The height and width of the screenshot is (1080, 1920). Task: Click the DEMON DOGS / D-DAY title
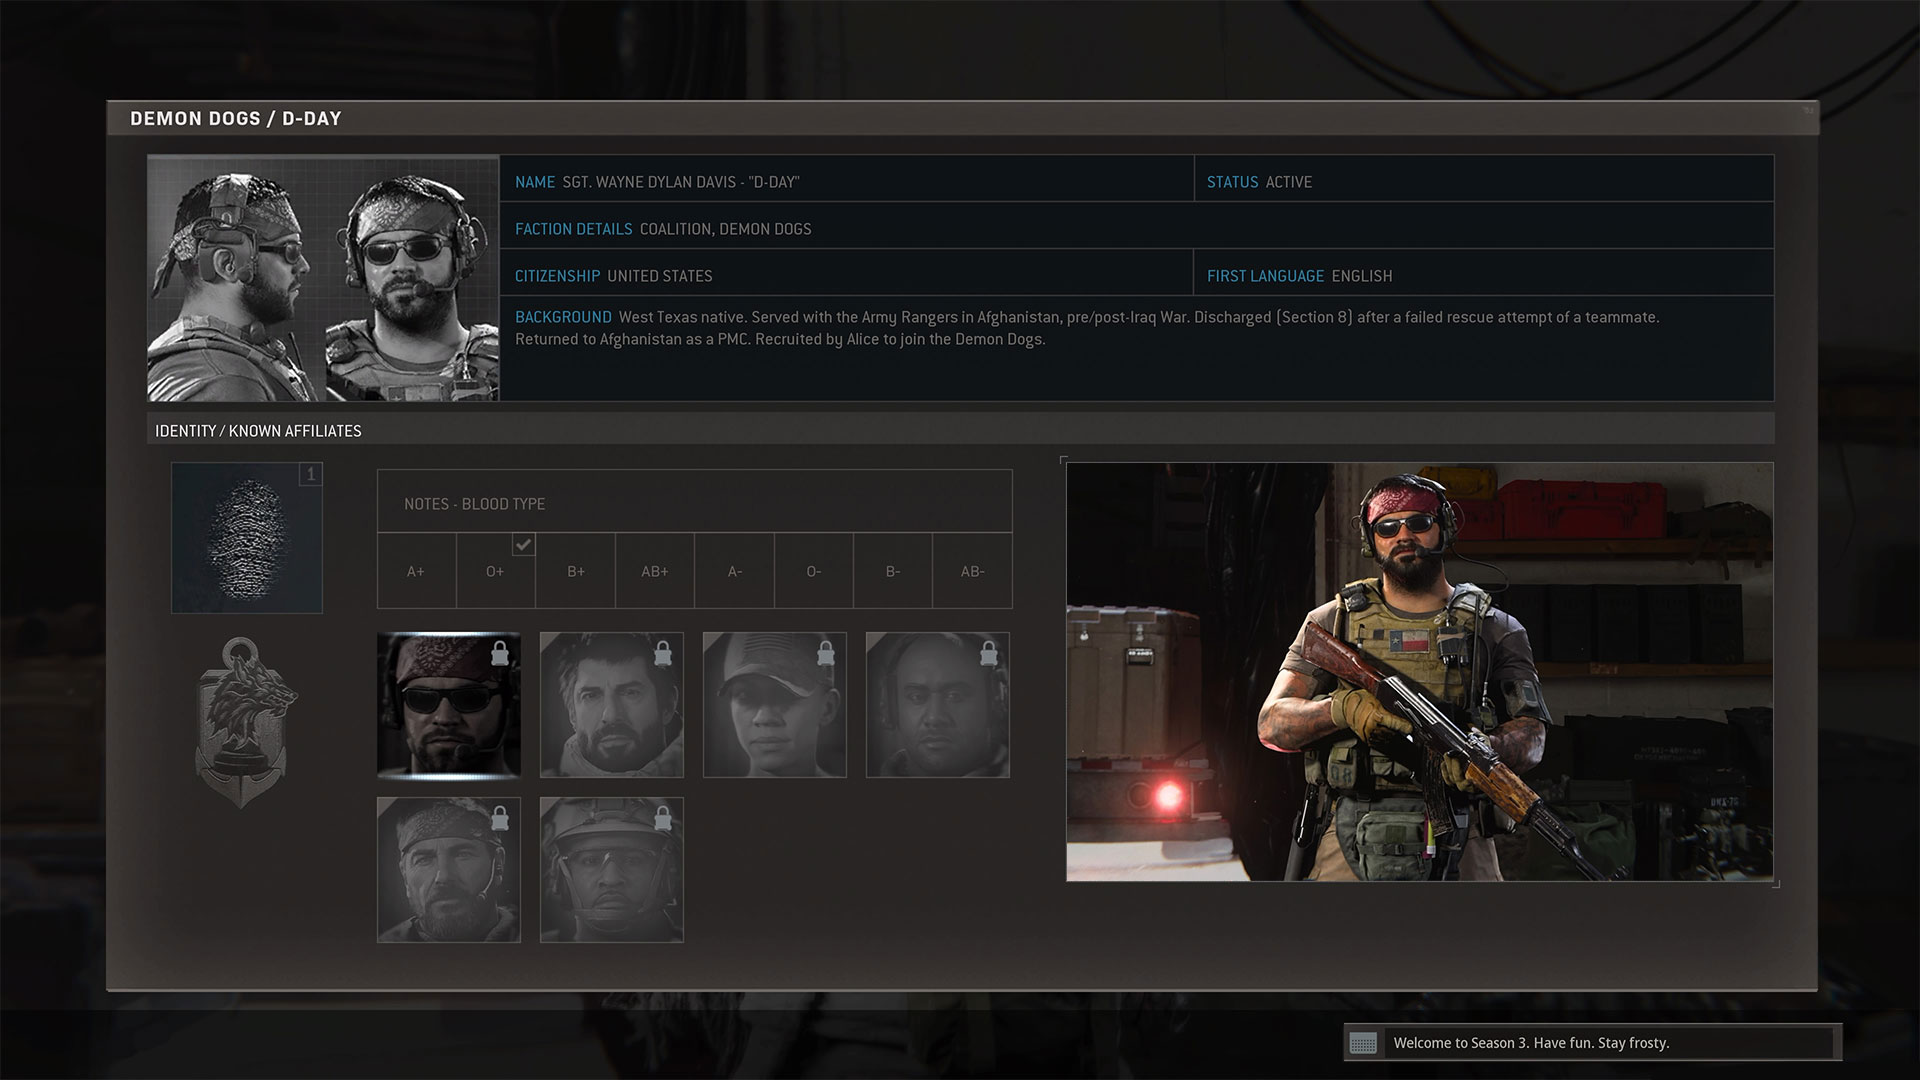tap(236, 118)
